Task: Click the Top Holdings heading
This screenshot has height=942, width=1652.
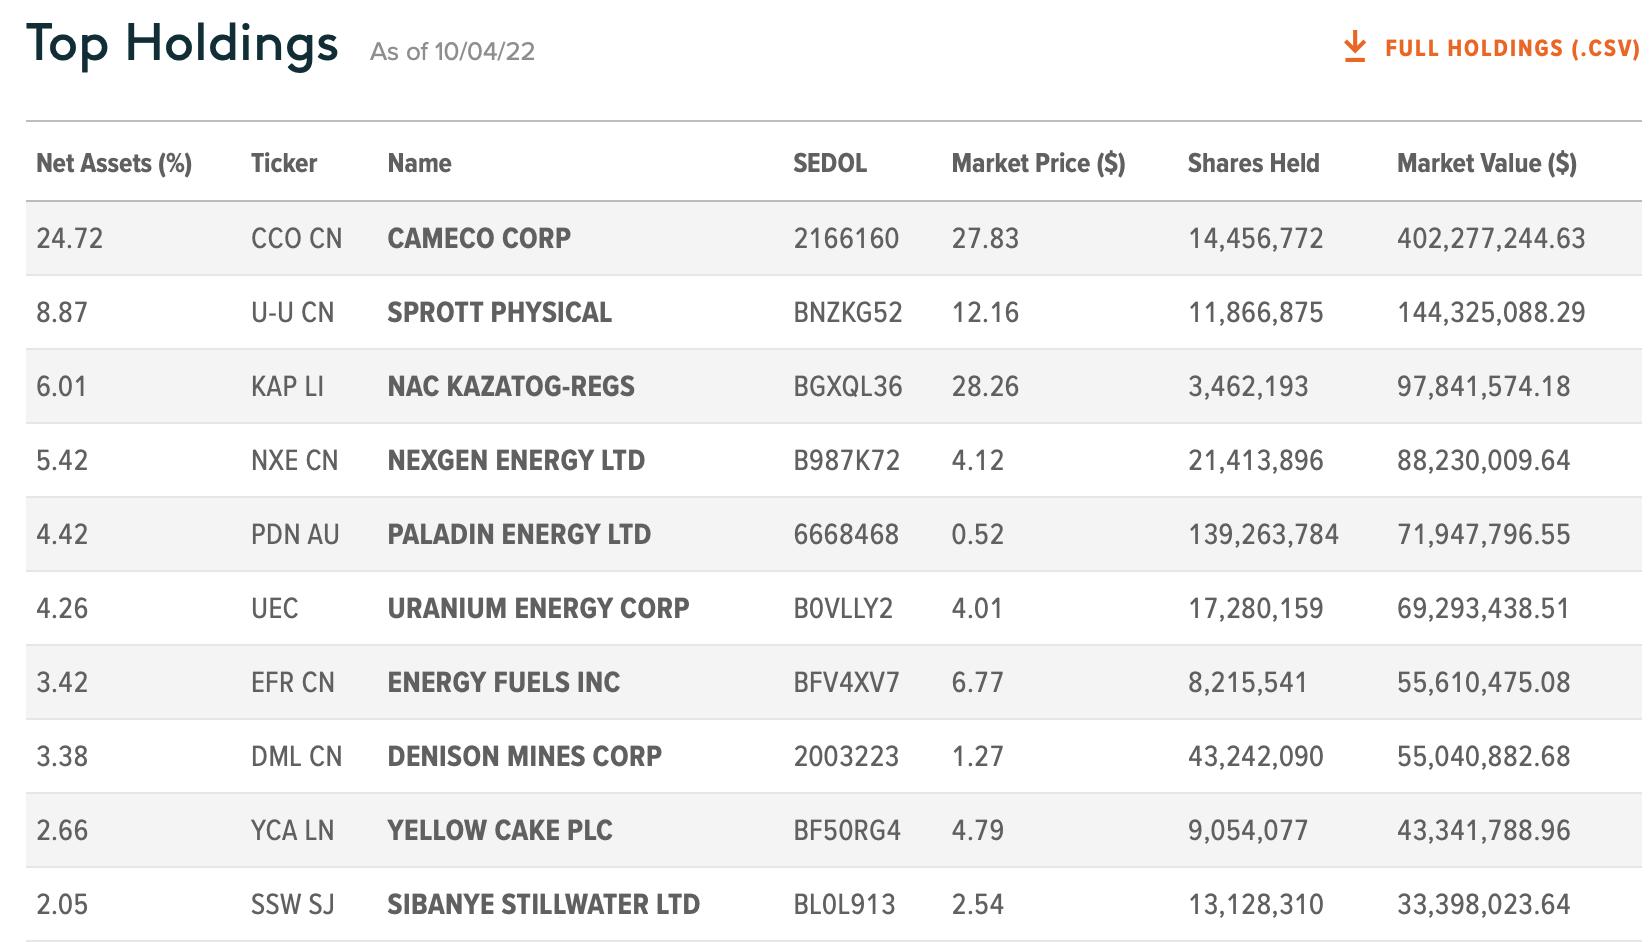Action: click(x=182, y=45)
